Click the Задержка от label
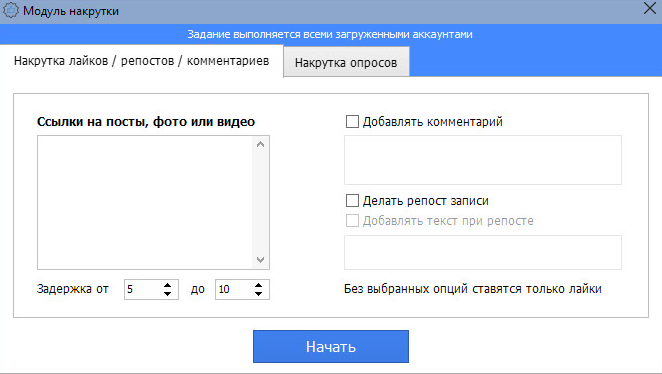662x374 pixels. (73, 289)
